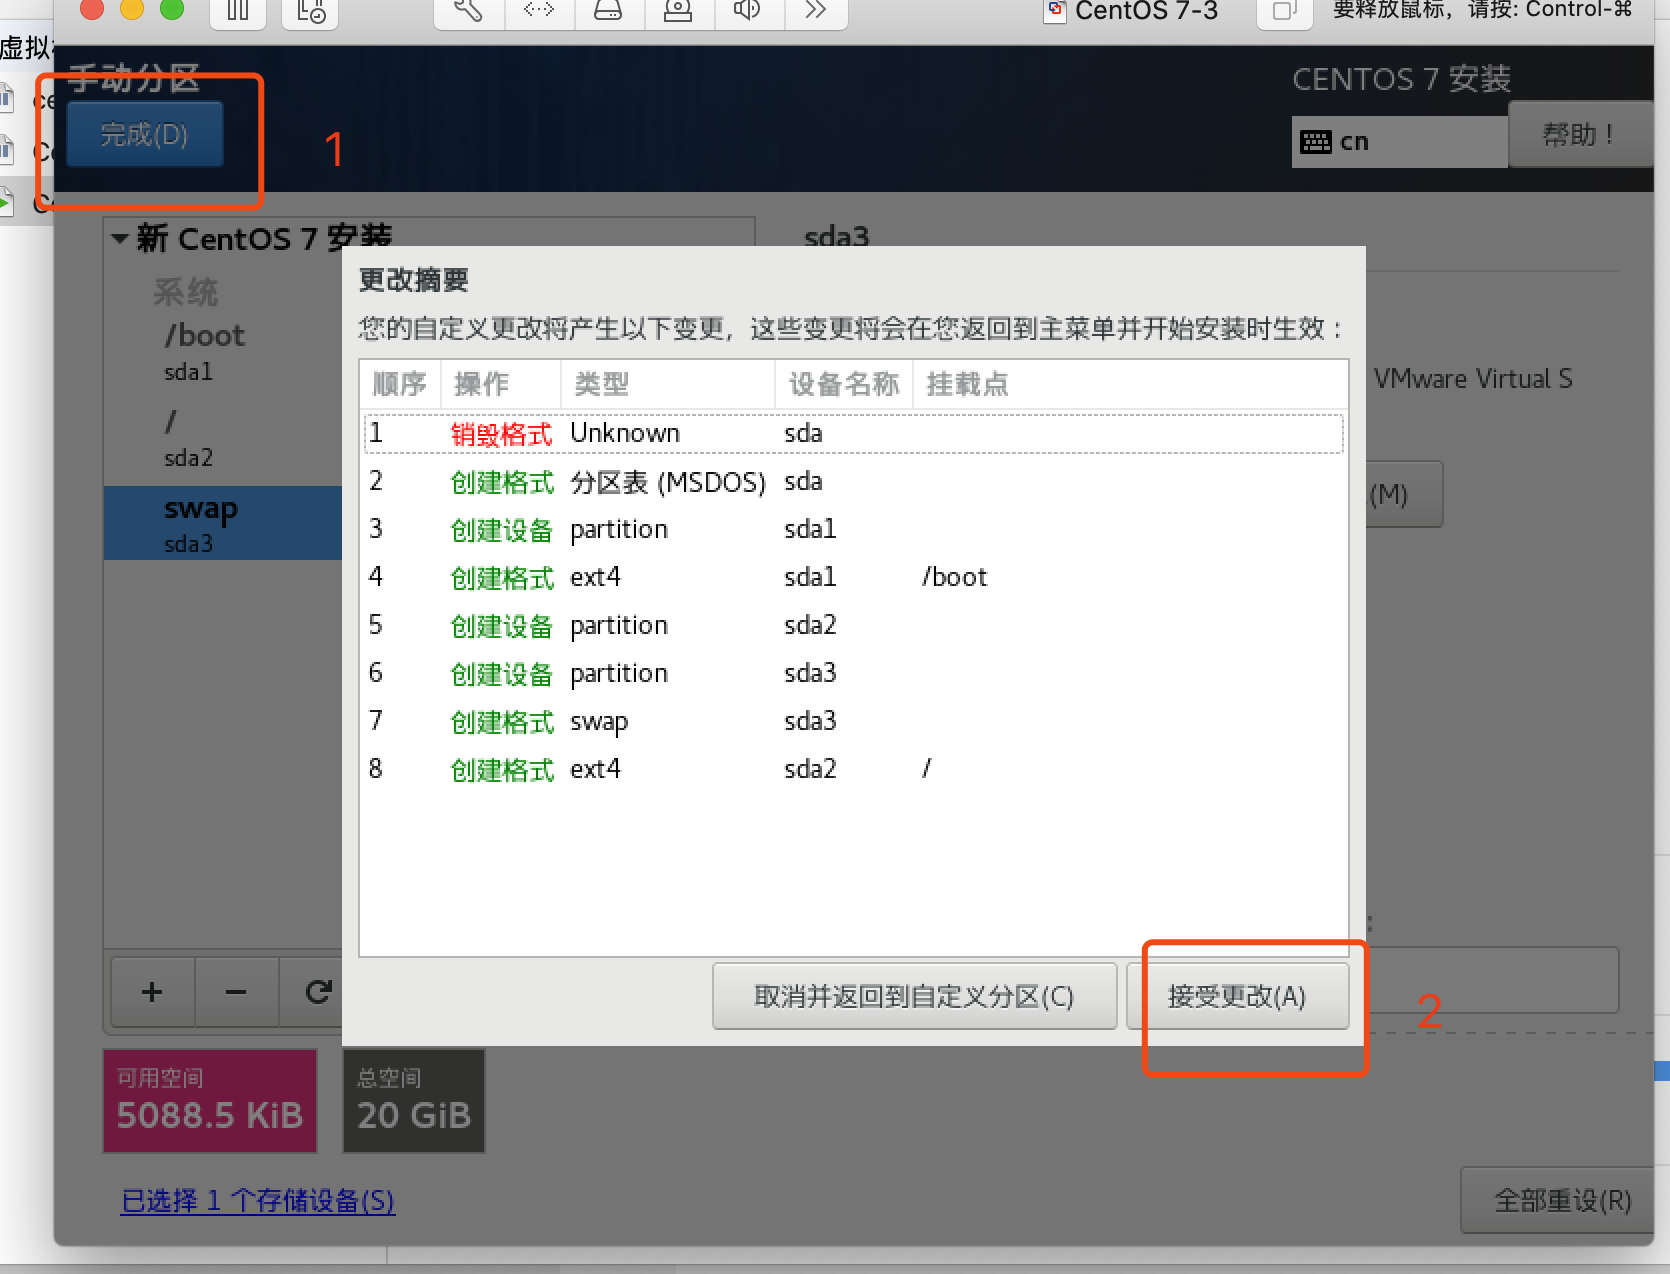Click the 修改 (M) button behind the dialog

tap(1404, 494)
